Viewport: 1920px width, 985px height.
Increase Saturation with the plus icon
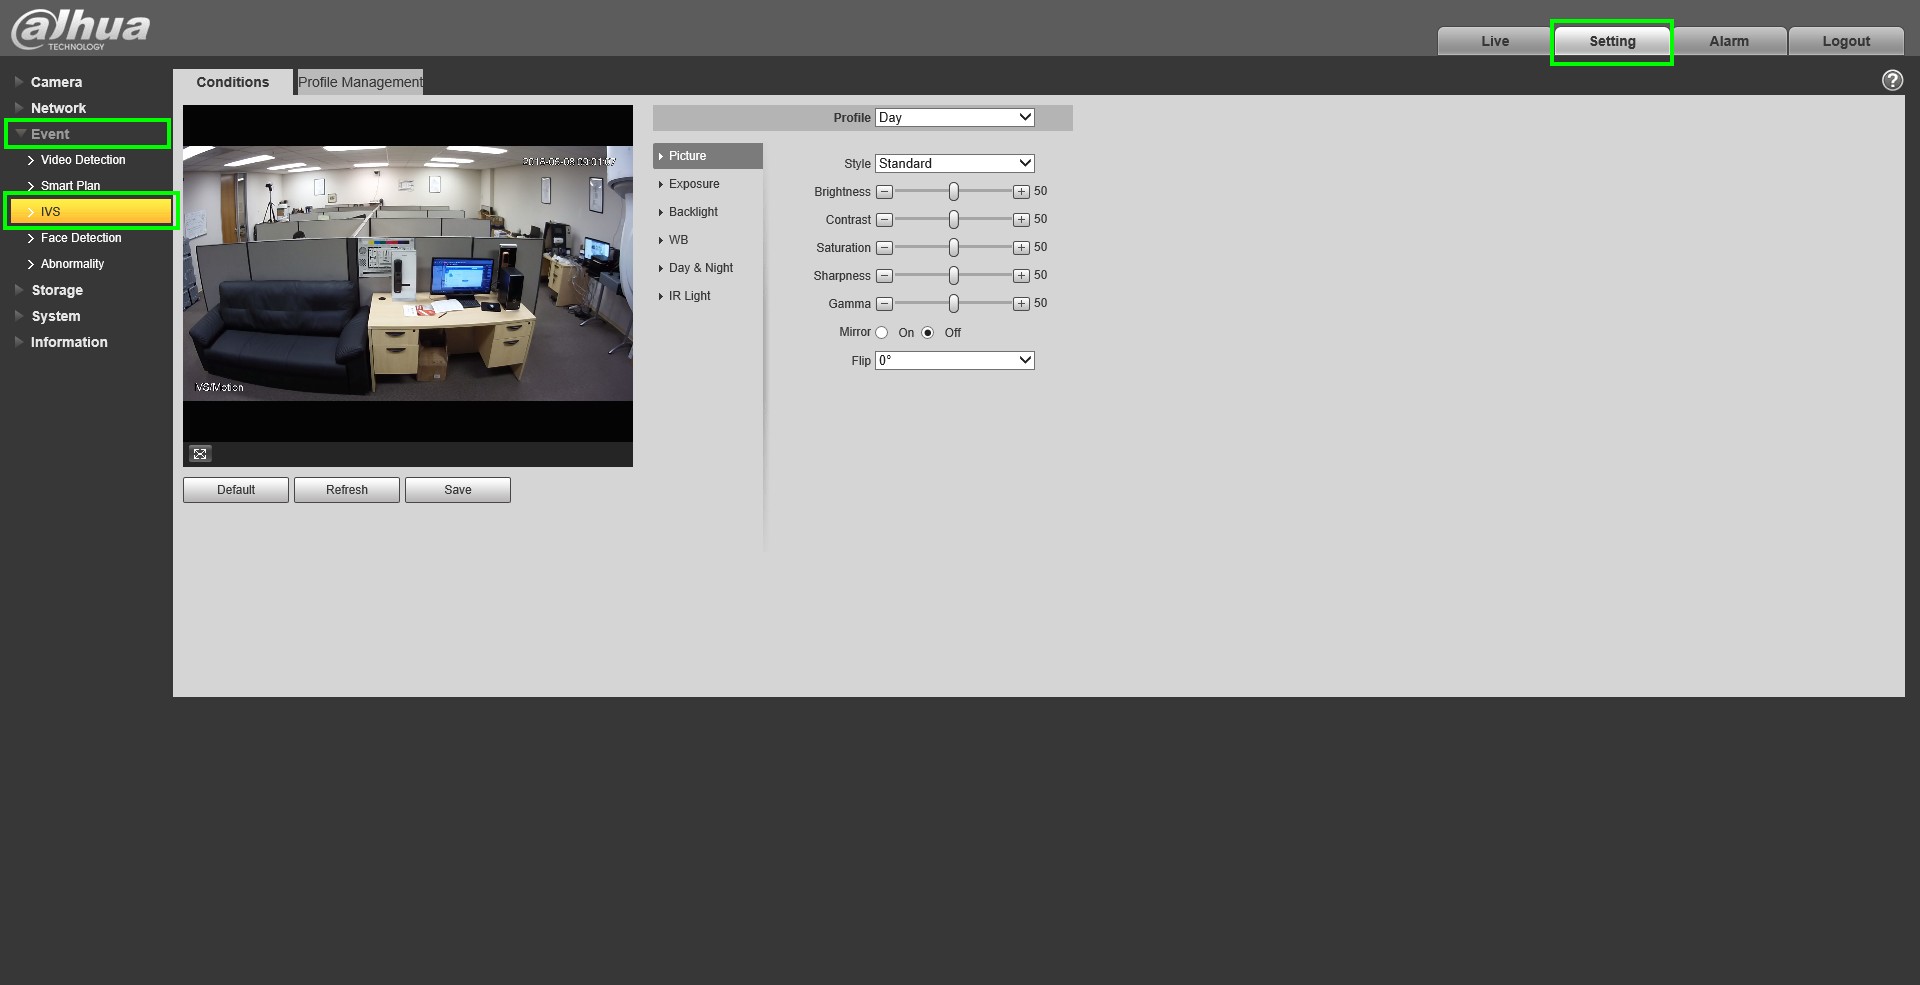[1021, 248]
